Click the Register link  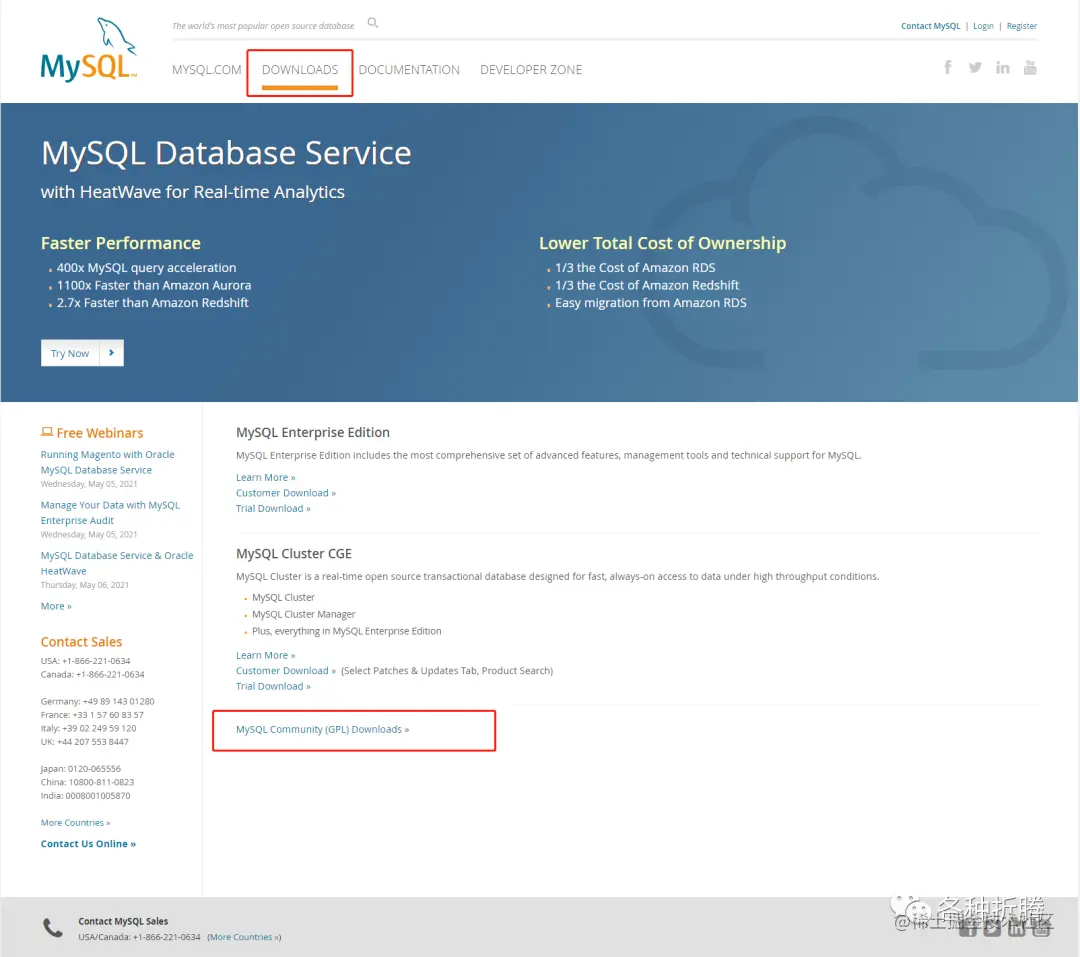tap(1021, 25)
